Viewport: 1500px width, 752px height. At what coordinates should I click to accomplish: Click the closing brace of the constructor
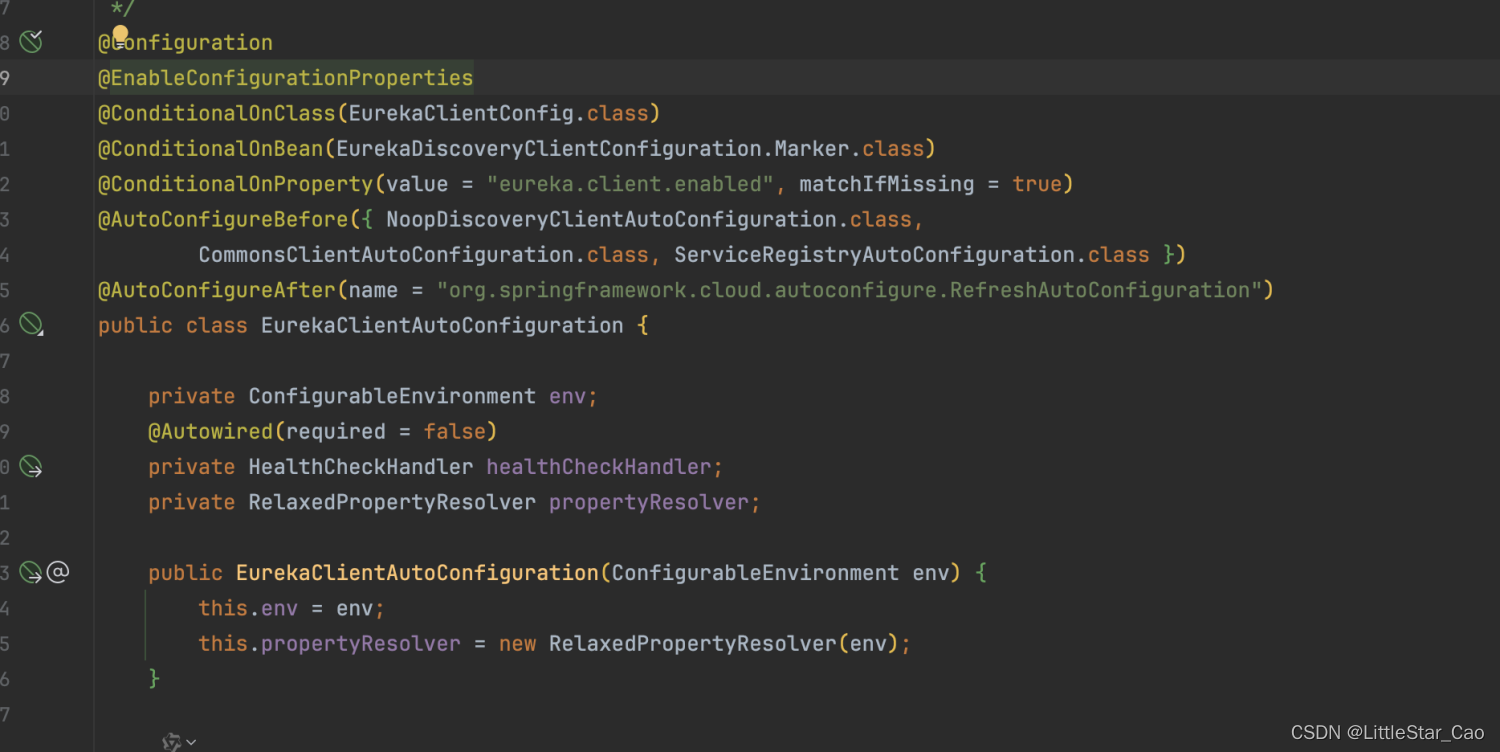click(x=154, y=679)
